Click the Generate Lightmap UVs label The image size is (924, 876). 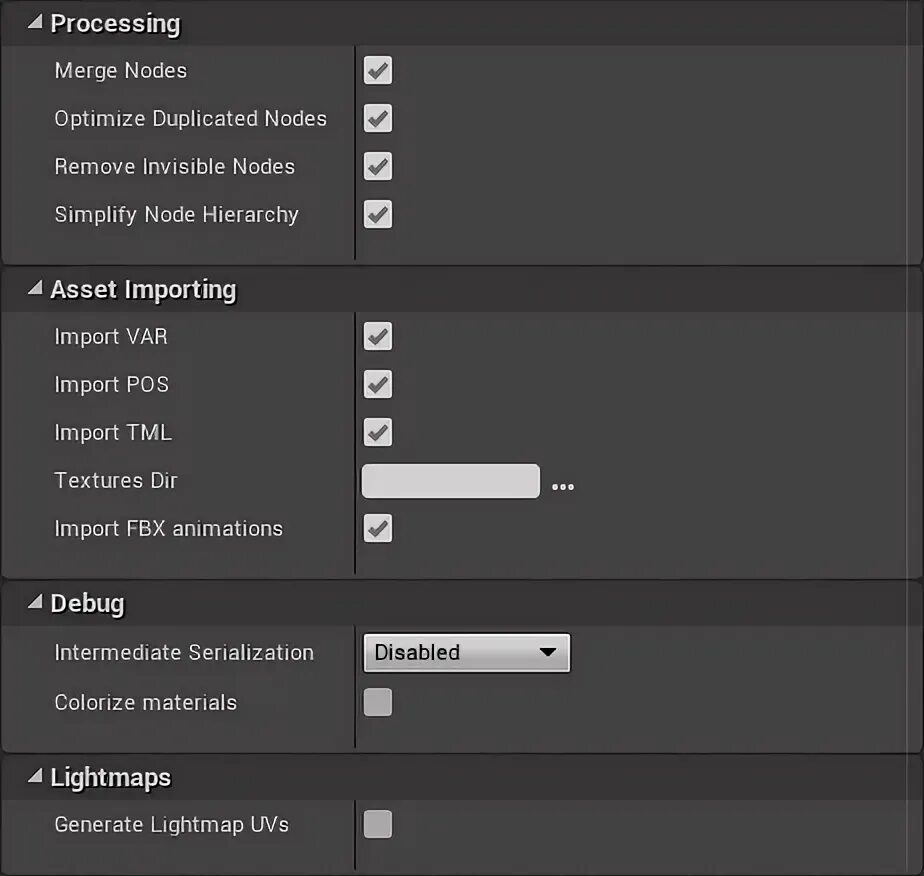171,825
